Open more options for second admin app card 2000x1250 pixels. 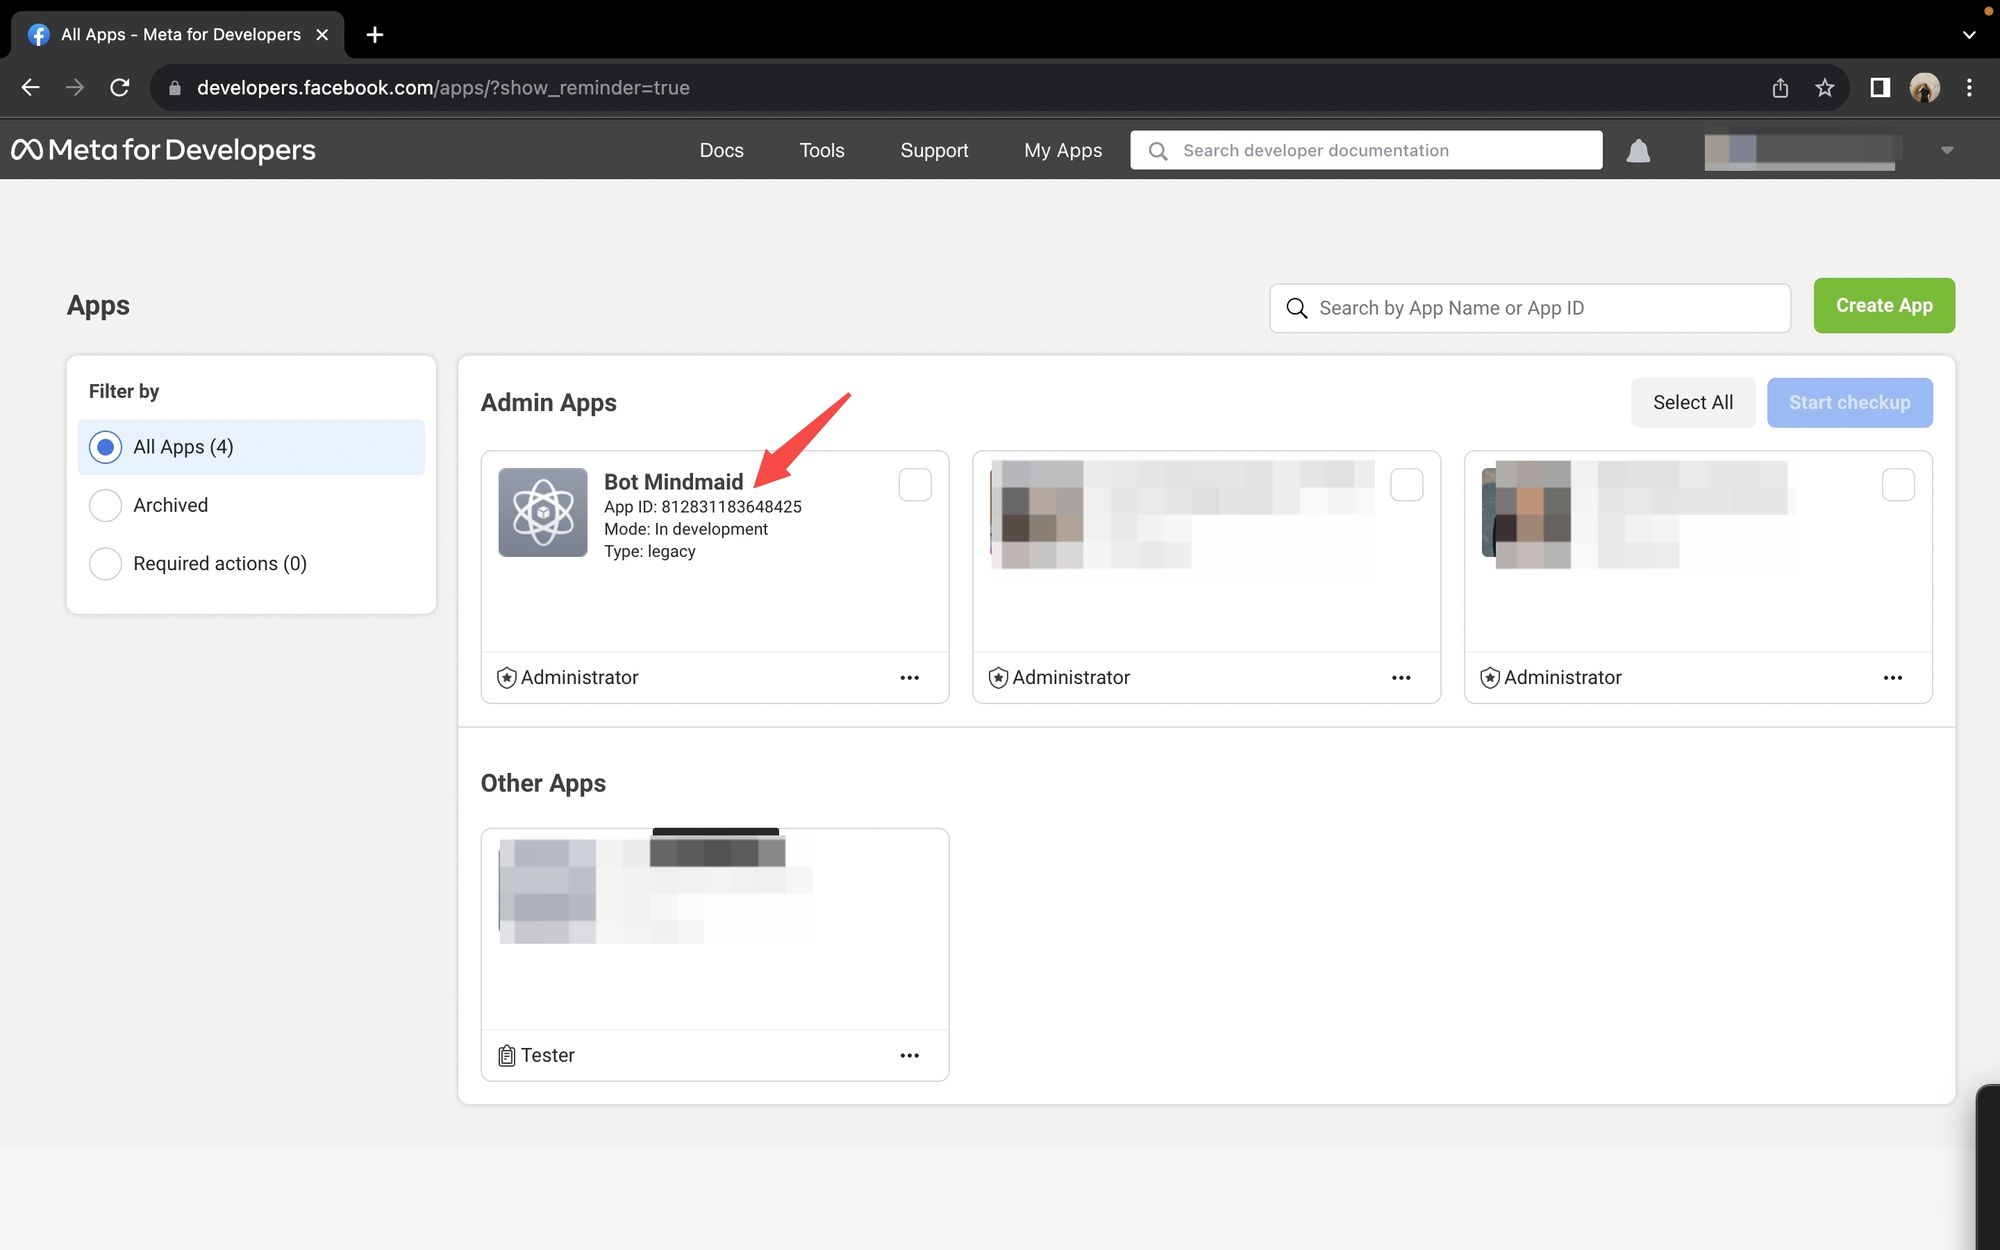coord(1401,678)
